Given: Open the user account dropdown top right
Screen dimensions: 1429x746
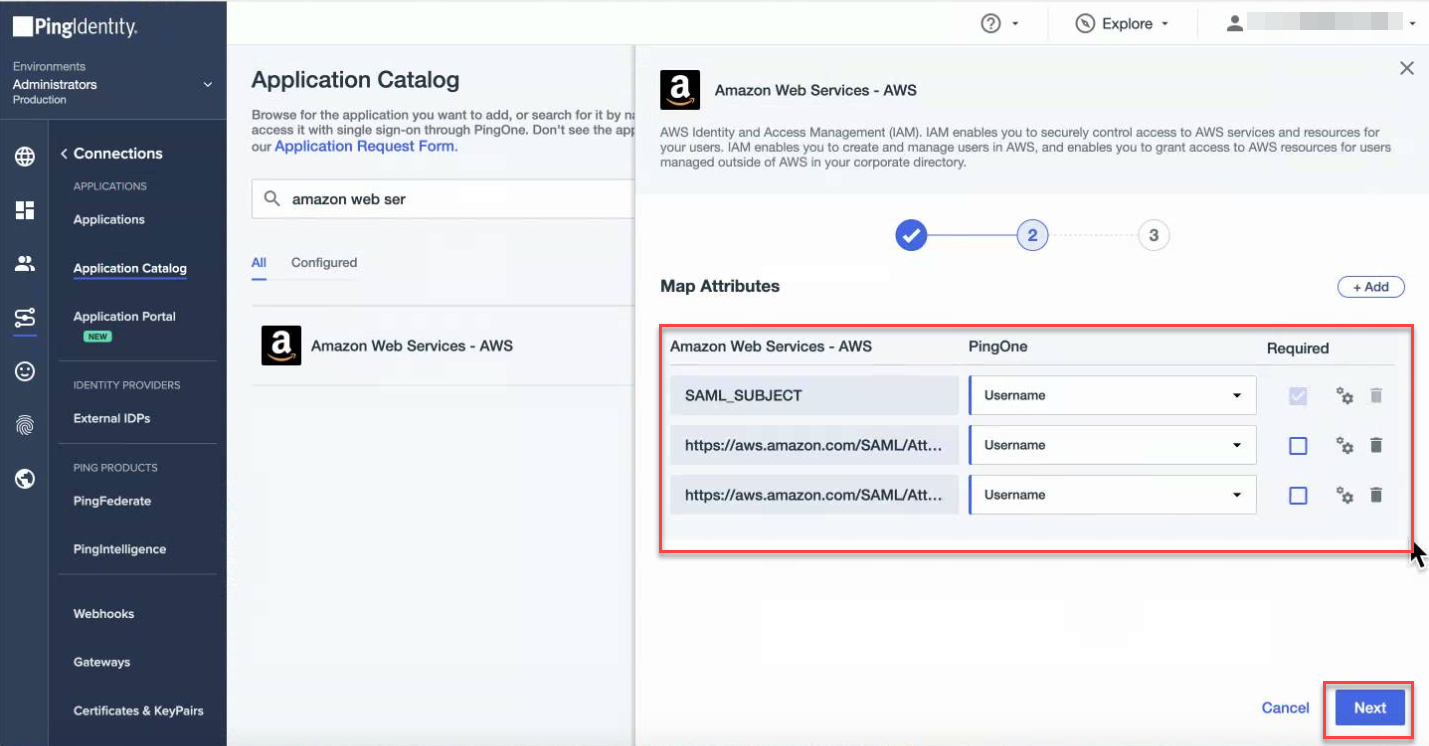Looking at the screenshot, I should 1411,22.
